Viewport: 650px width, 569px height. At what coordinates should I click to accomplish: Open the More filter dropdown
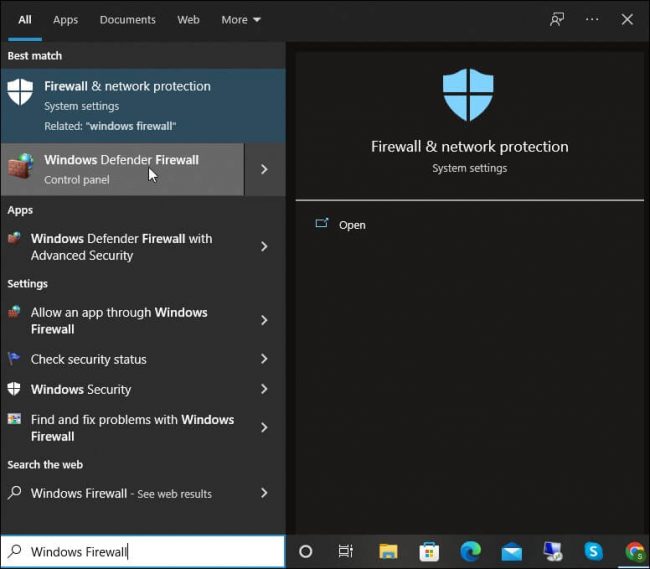[241, 19]
